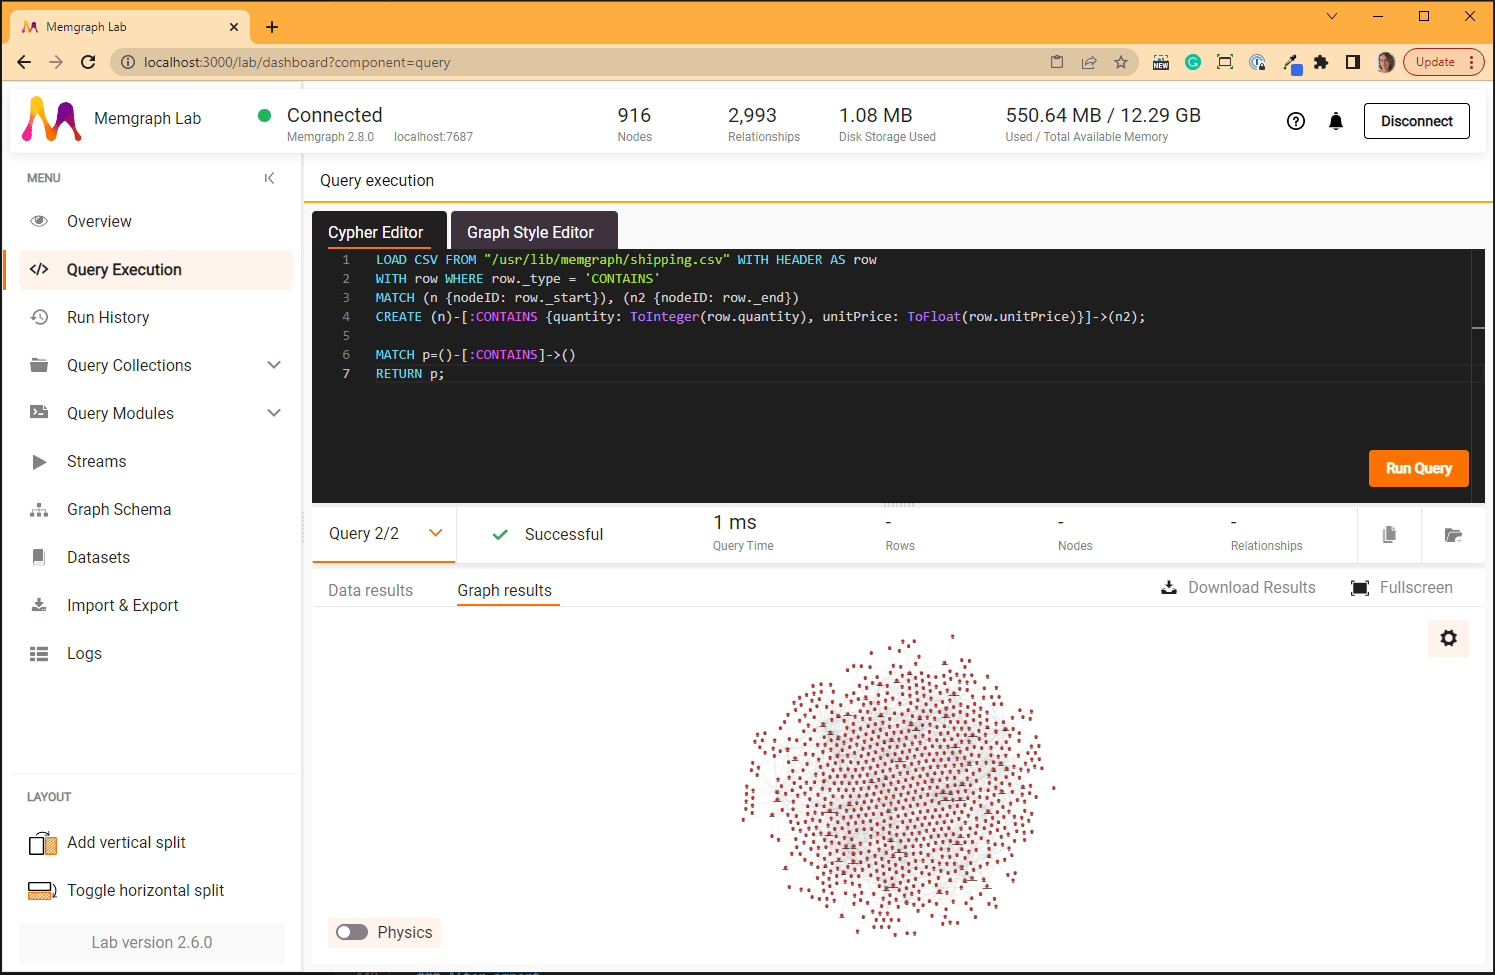Click the Import & Export icon
Image resolution: width=1495 pixels, height=975 pixels.
[x=39, y=605]
